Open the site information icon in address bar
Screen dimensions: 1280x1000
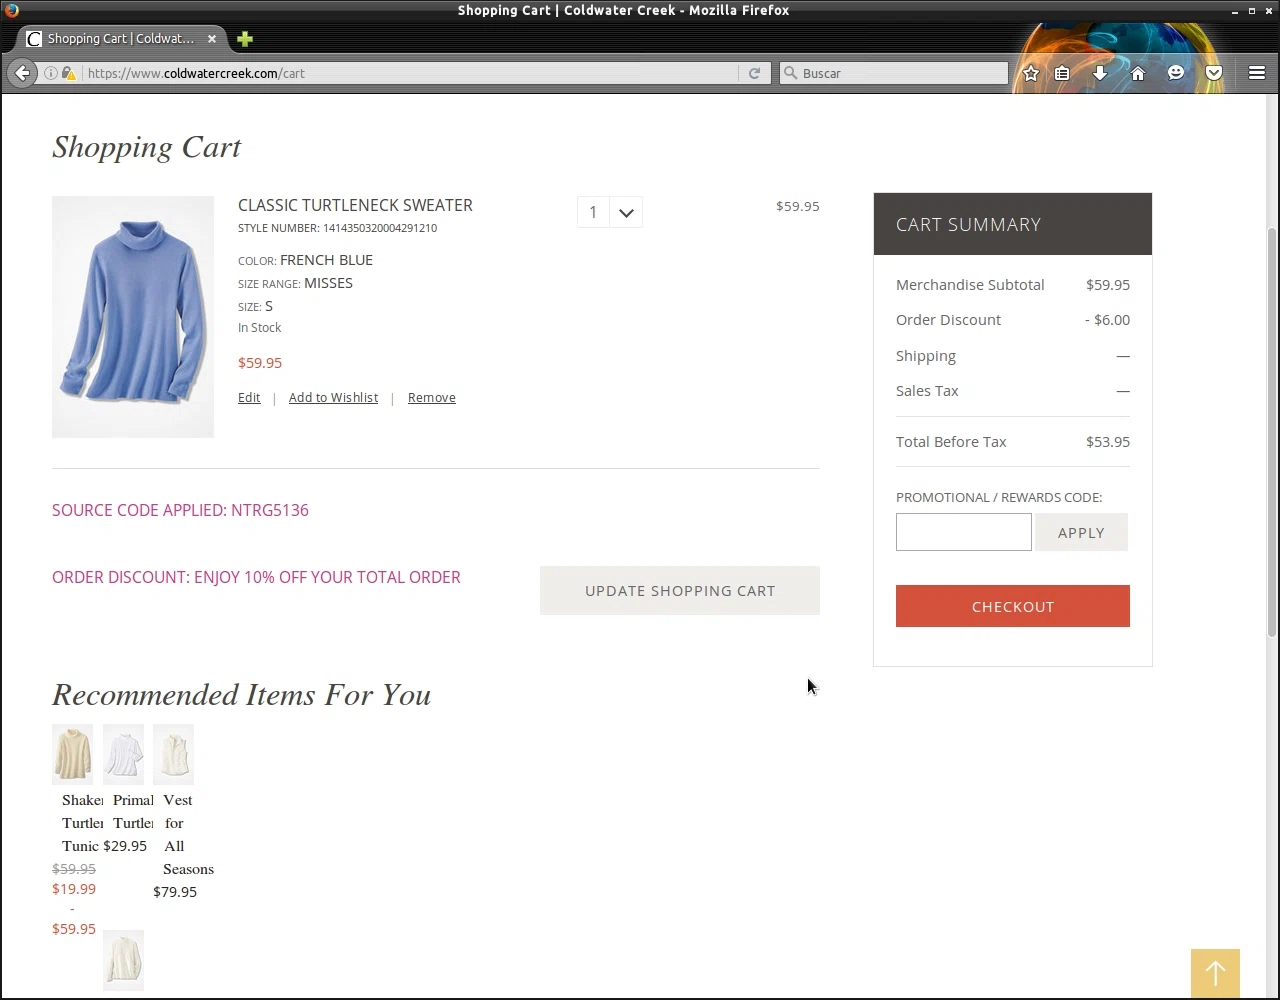pyautogui.click(x=51, y=73)
